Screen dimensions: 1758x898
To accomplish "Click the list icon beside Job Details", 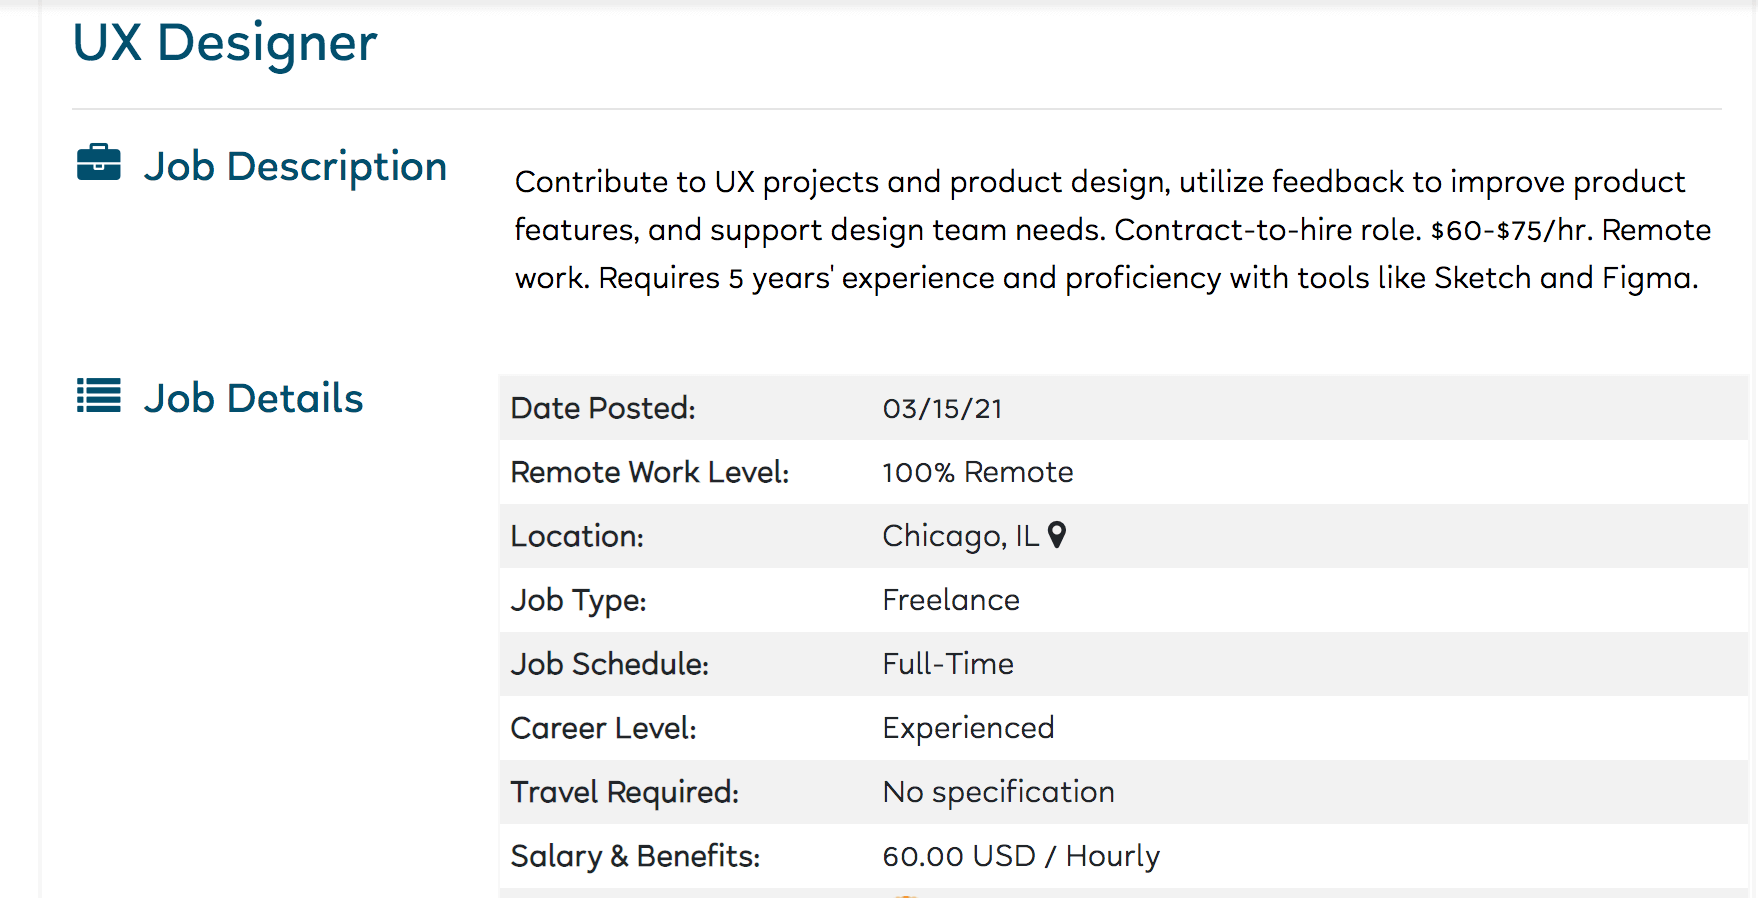I will click(99, 396).
